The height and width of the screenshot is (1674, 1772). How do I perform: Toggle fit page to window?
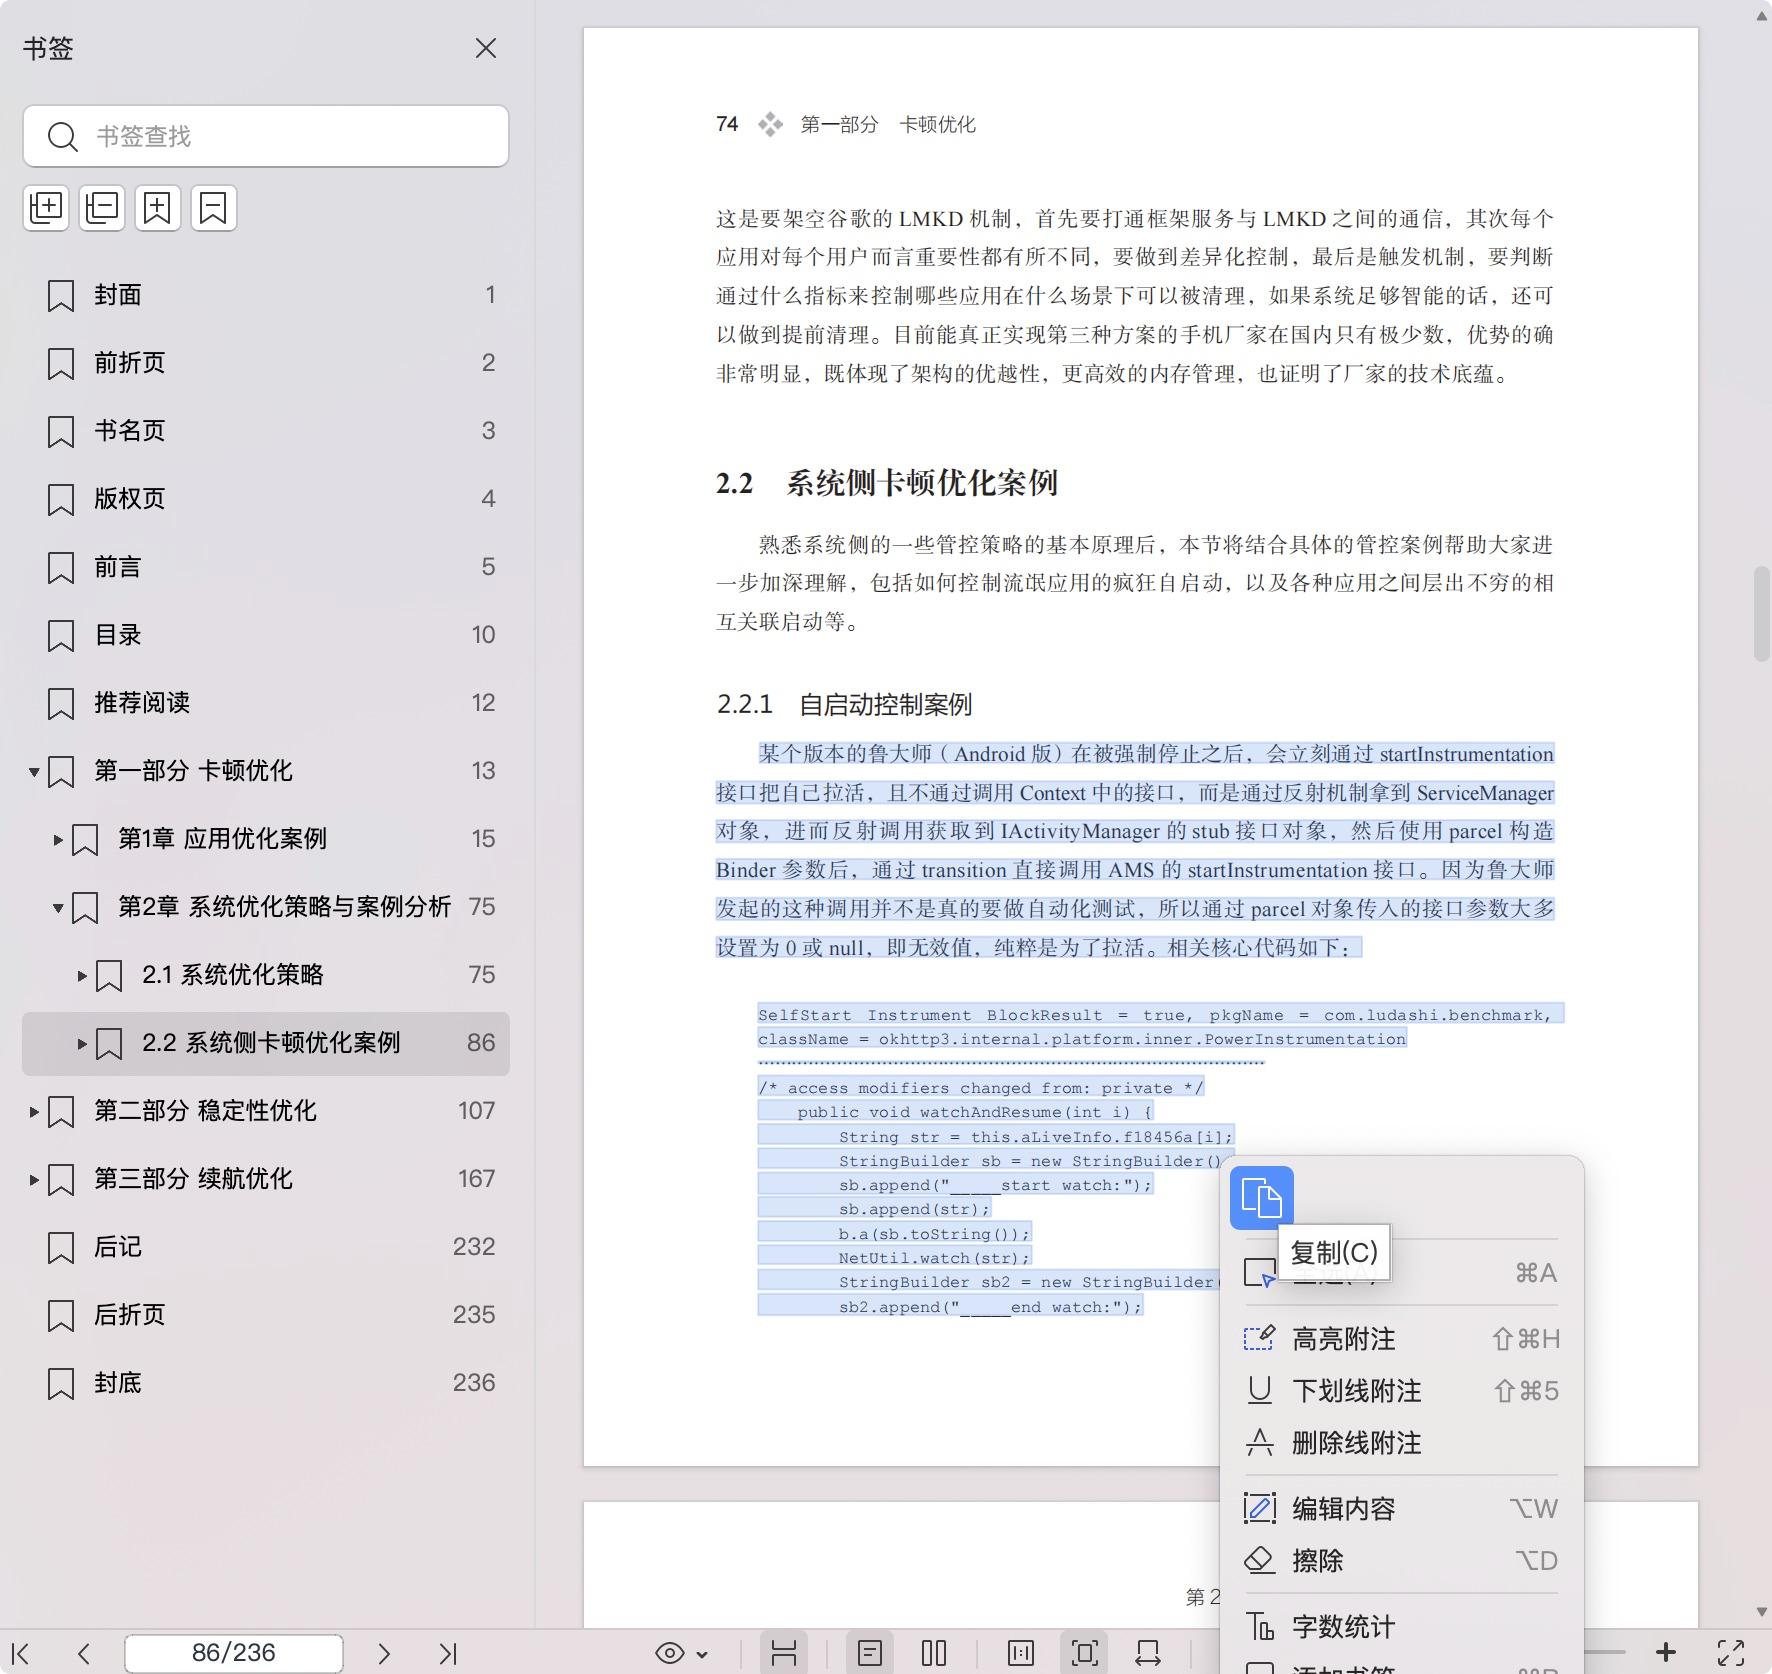tap(1085, 1653)
